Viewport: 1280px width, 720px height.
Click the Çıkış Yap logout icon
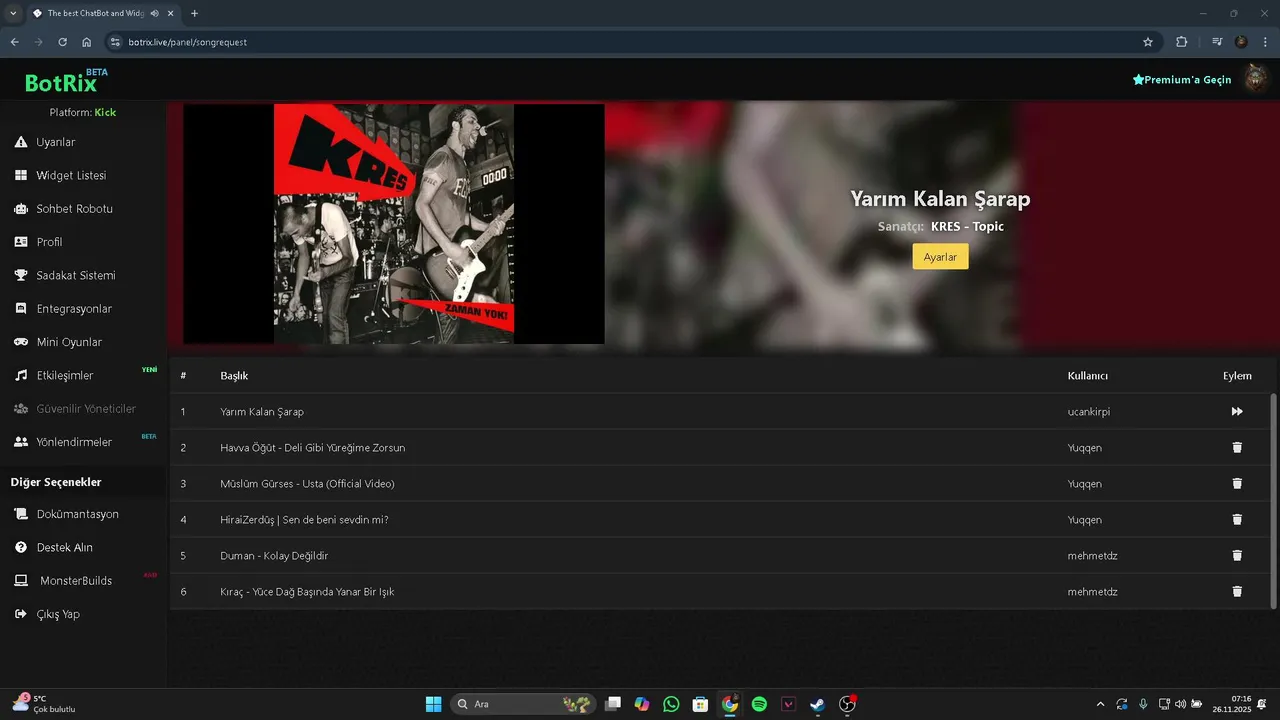point(20,614)
